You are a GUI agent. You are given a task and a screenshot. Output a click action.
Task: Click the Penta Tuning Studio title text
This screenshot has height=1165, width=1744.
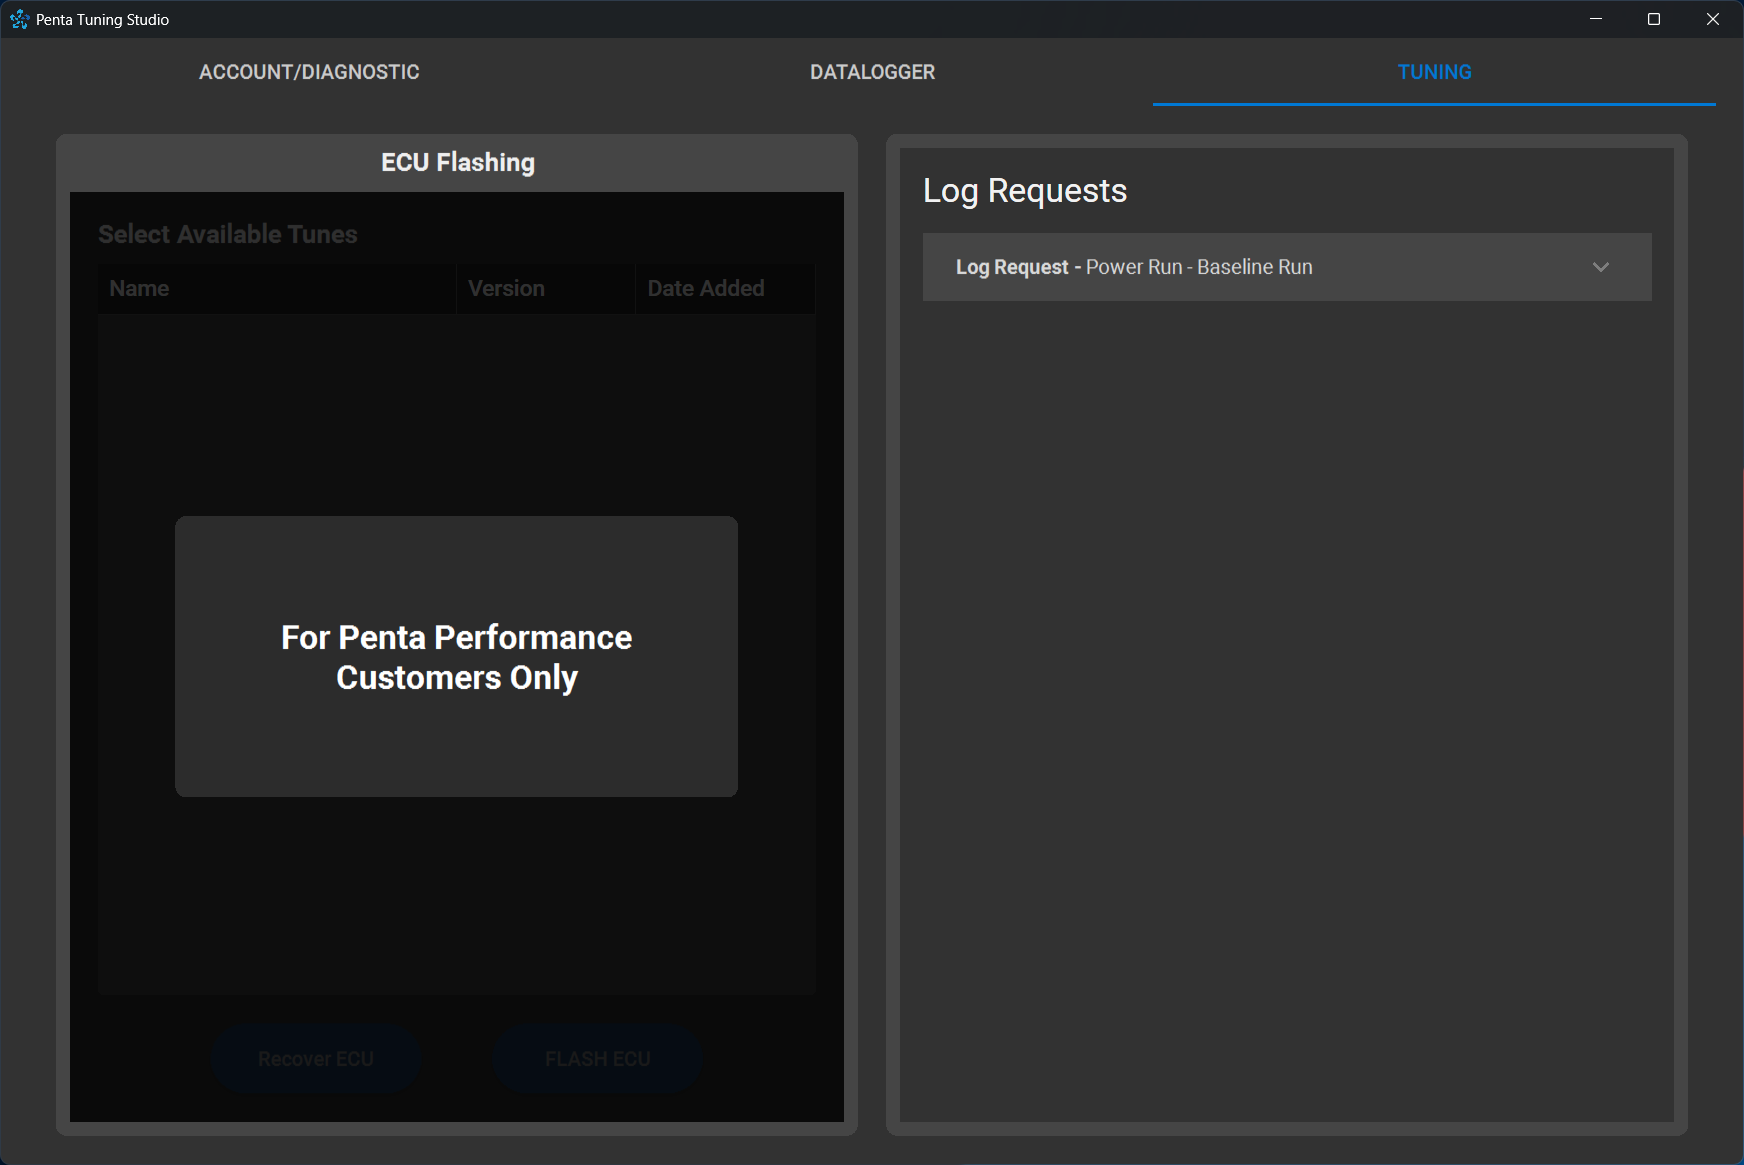[102, 20]
